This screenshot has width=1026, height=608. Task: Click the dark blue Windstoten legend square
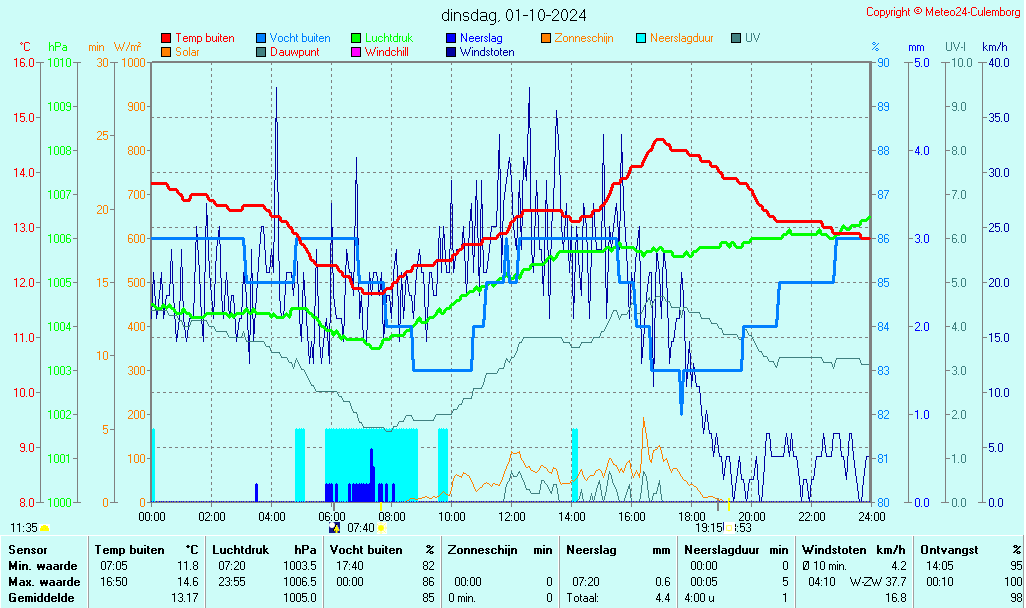pyautogui.click(x=451, y=52)
